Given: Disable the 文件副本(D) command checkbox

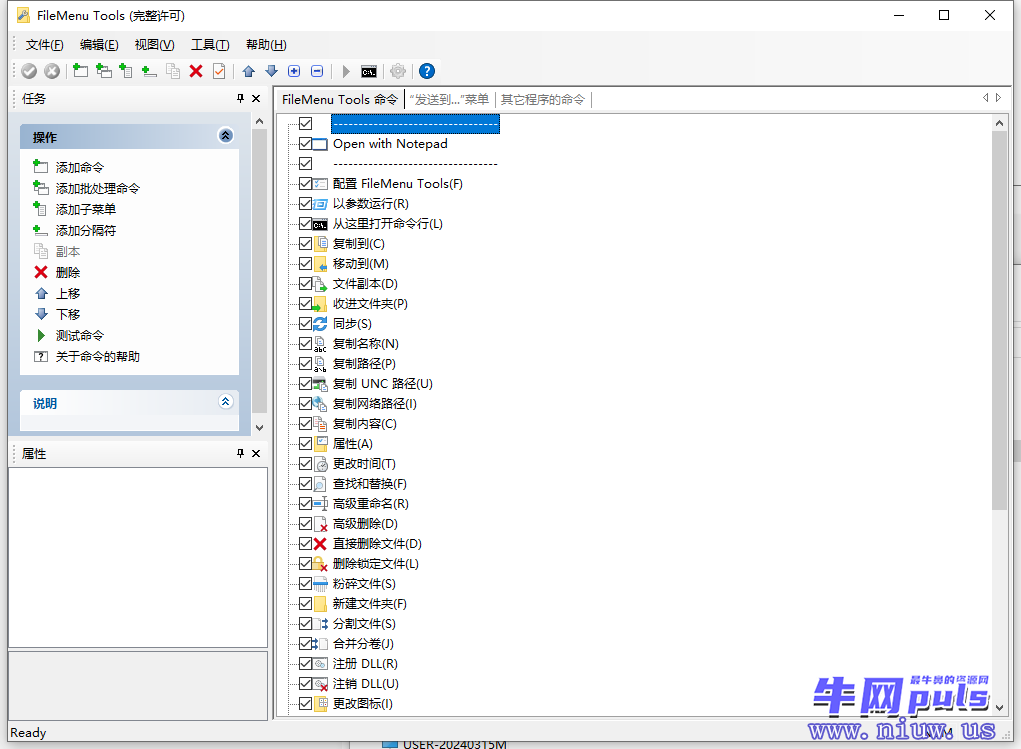Looking at the screenshot, I should click(305, 283).
